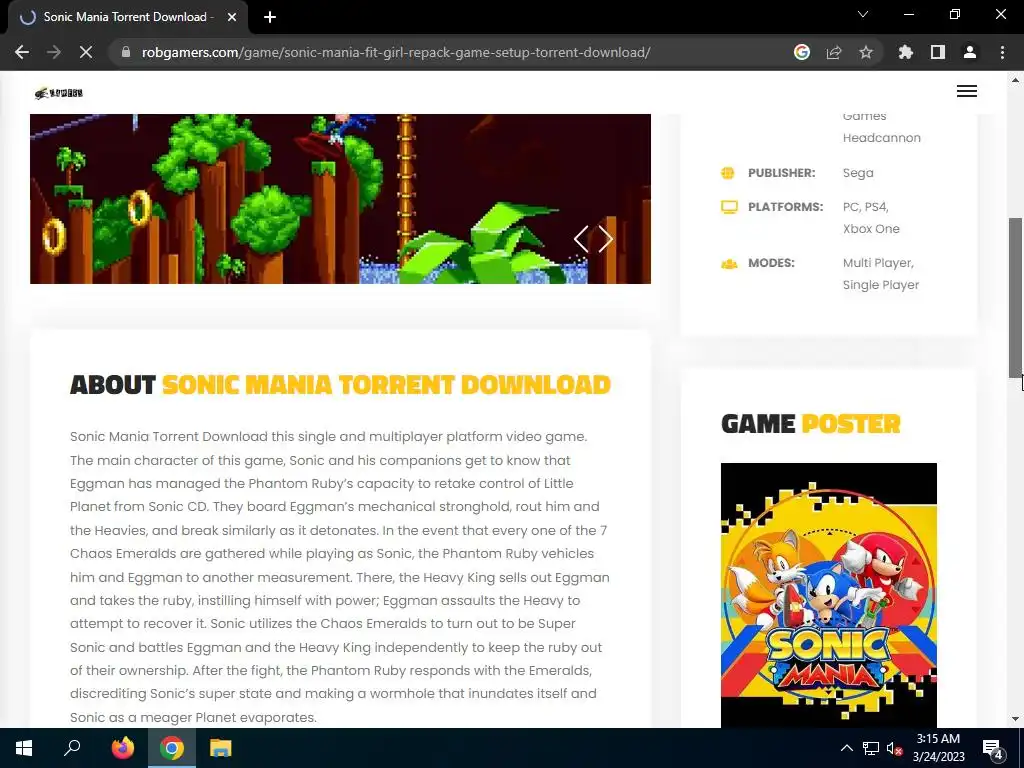Viewport: 1024px width, 768px height.
Task: Show previous screenshot in slider
Action: pos(581,239)
